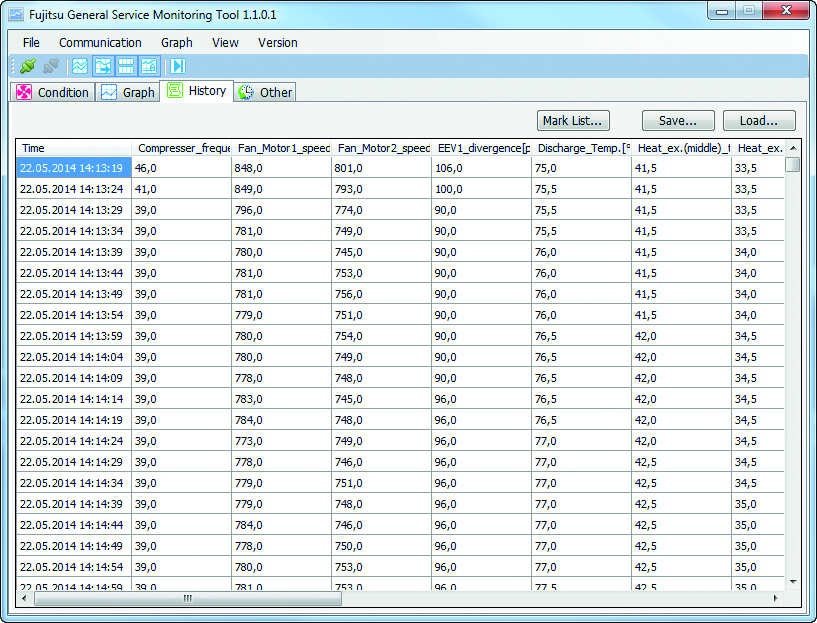Open the Version menu
Image resolution: width=817 pixels, height=623 pixels.
point(278,43)
